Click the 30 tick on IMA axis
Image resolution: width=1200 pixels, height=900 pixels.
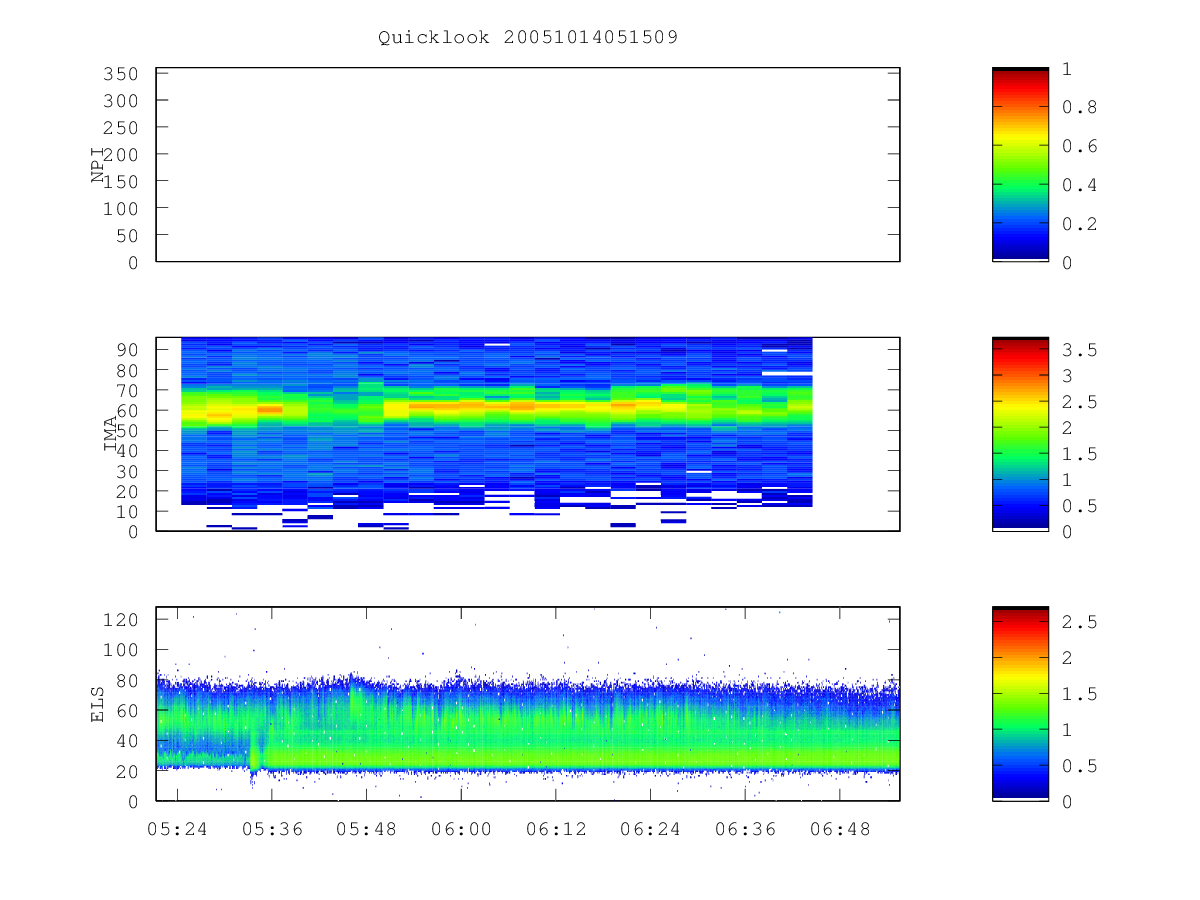click(126, 471)
